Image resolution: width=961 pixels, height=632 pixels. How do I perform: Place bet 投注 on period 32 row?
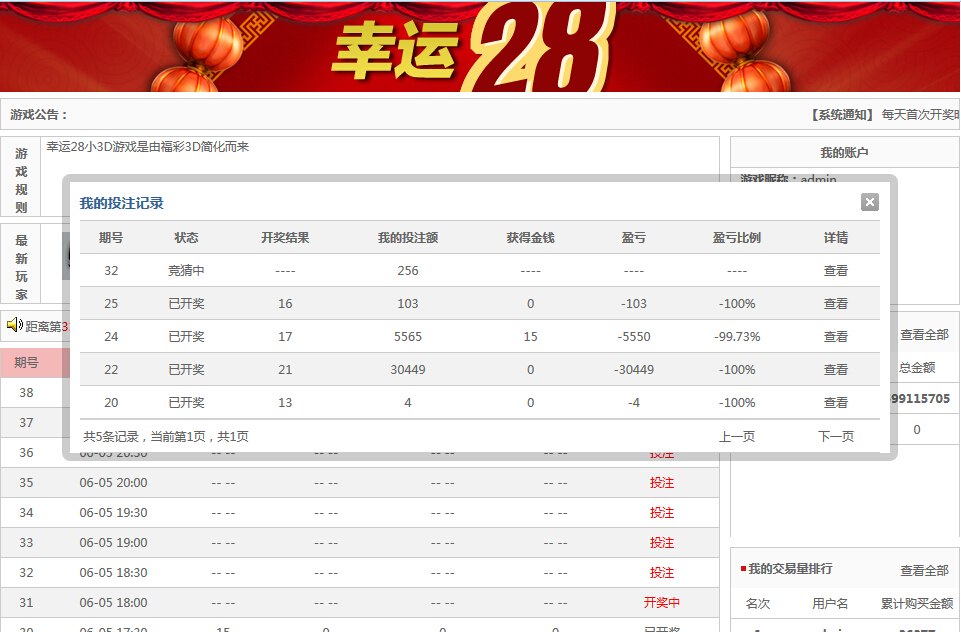(662, 573)
